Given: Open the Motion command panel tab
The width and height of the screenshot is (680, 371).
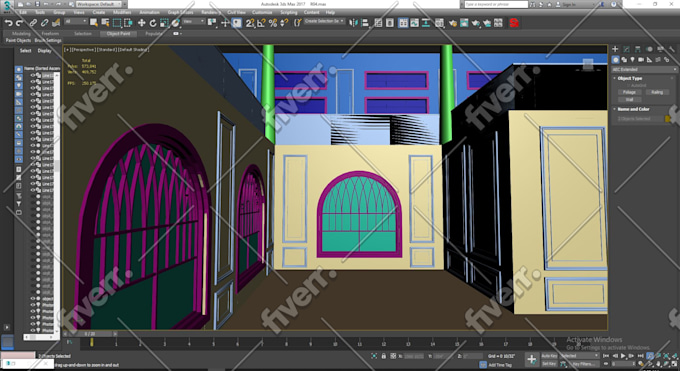Looking at the screenshot, I should pos(649,49).
